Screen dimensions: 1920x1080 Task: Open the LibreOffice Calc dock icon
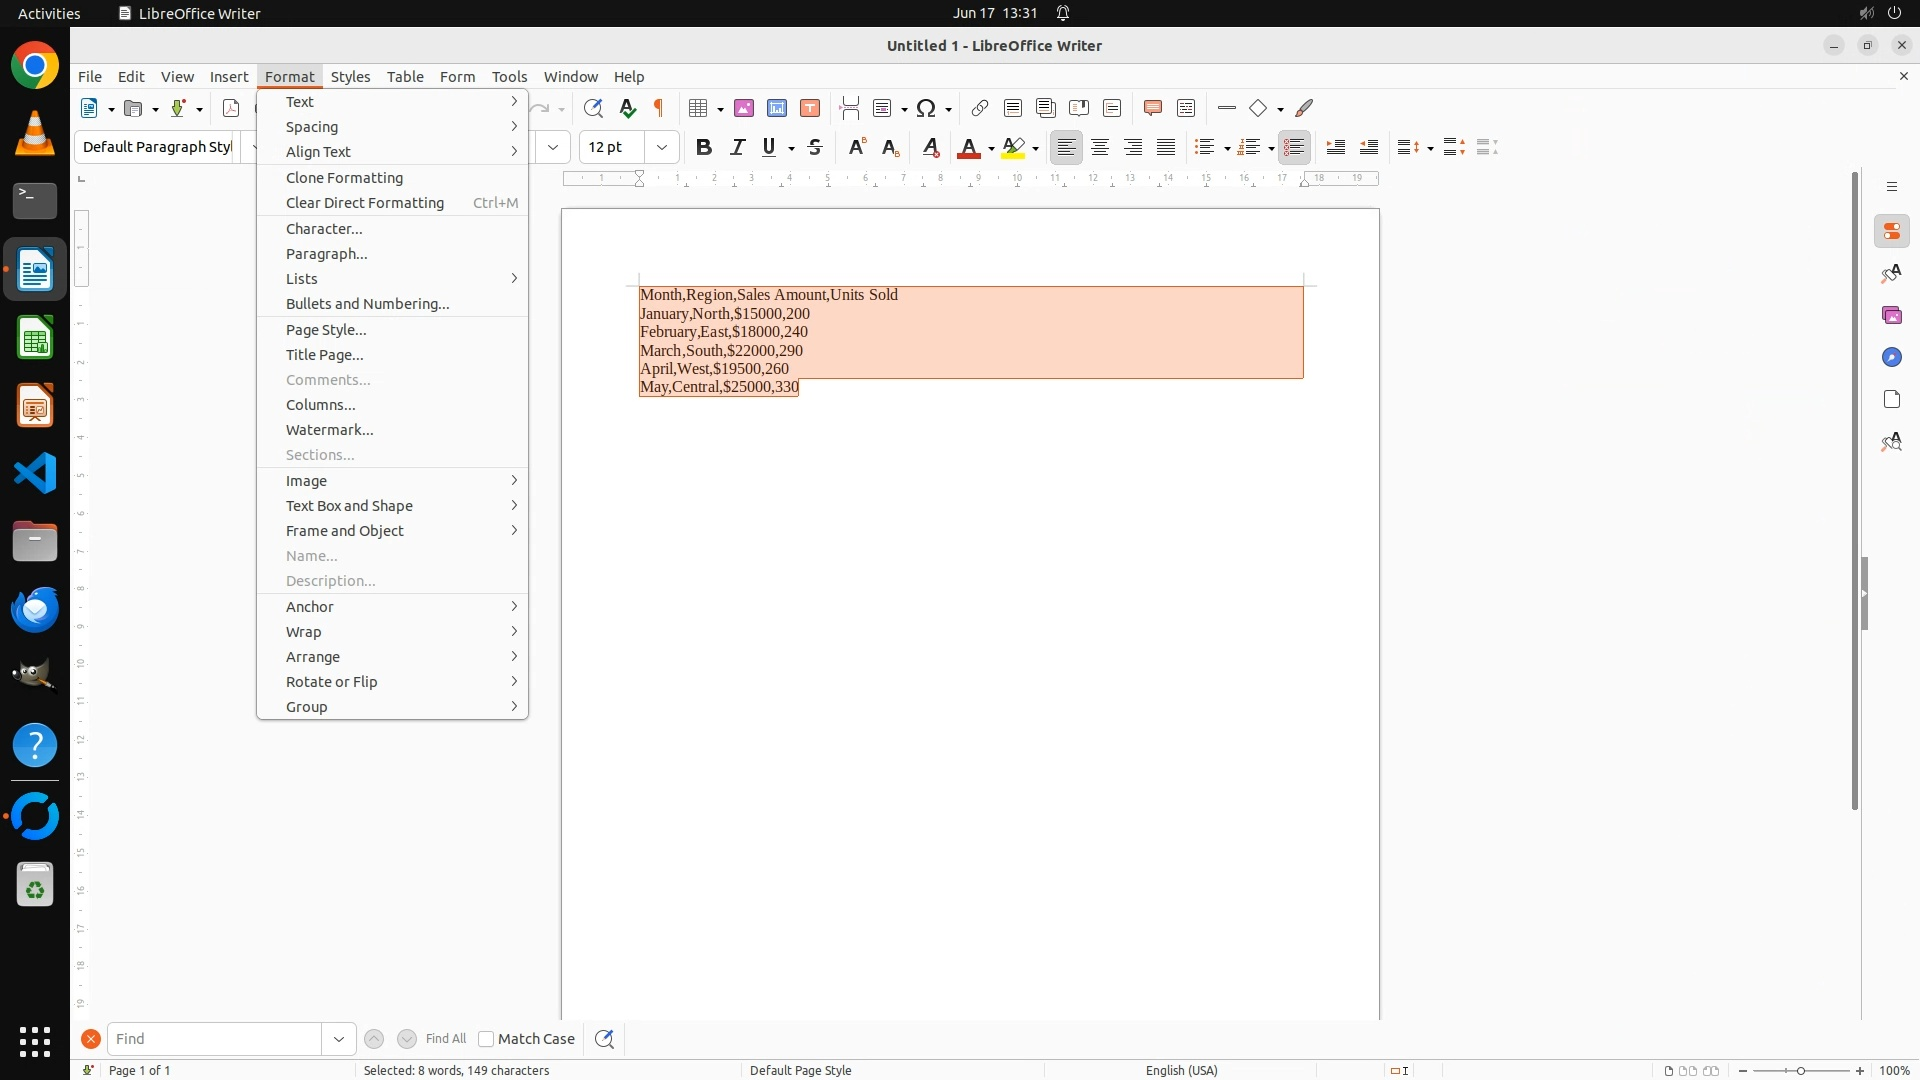point(35,338)
